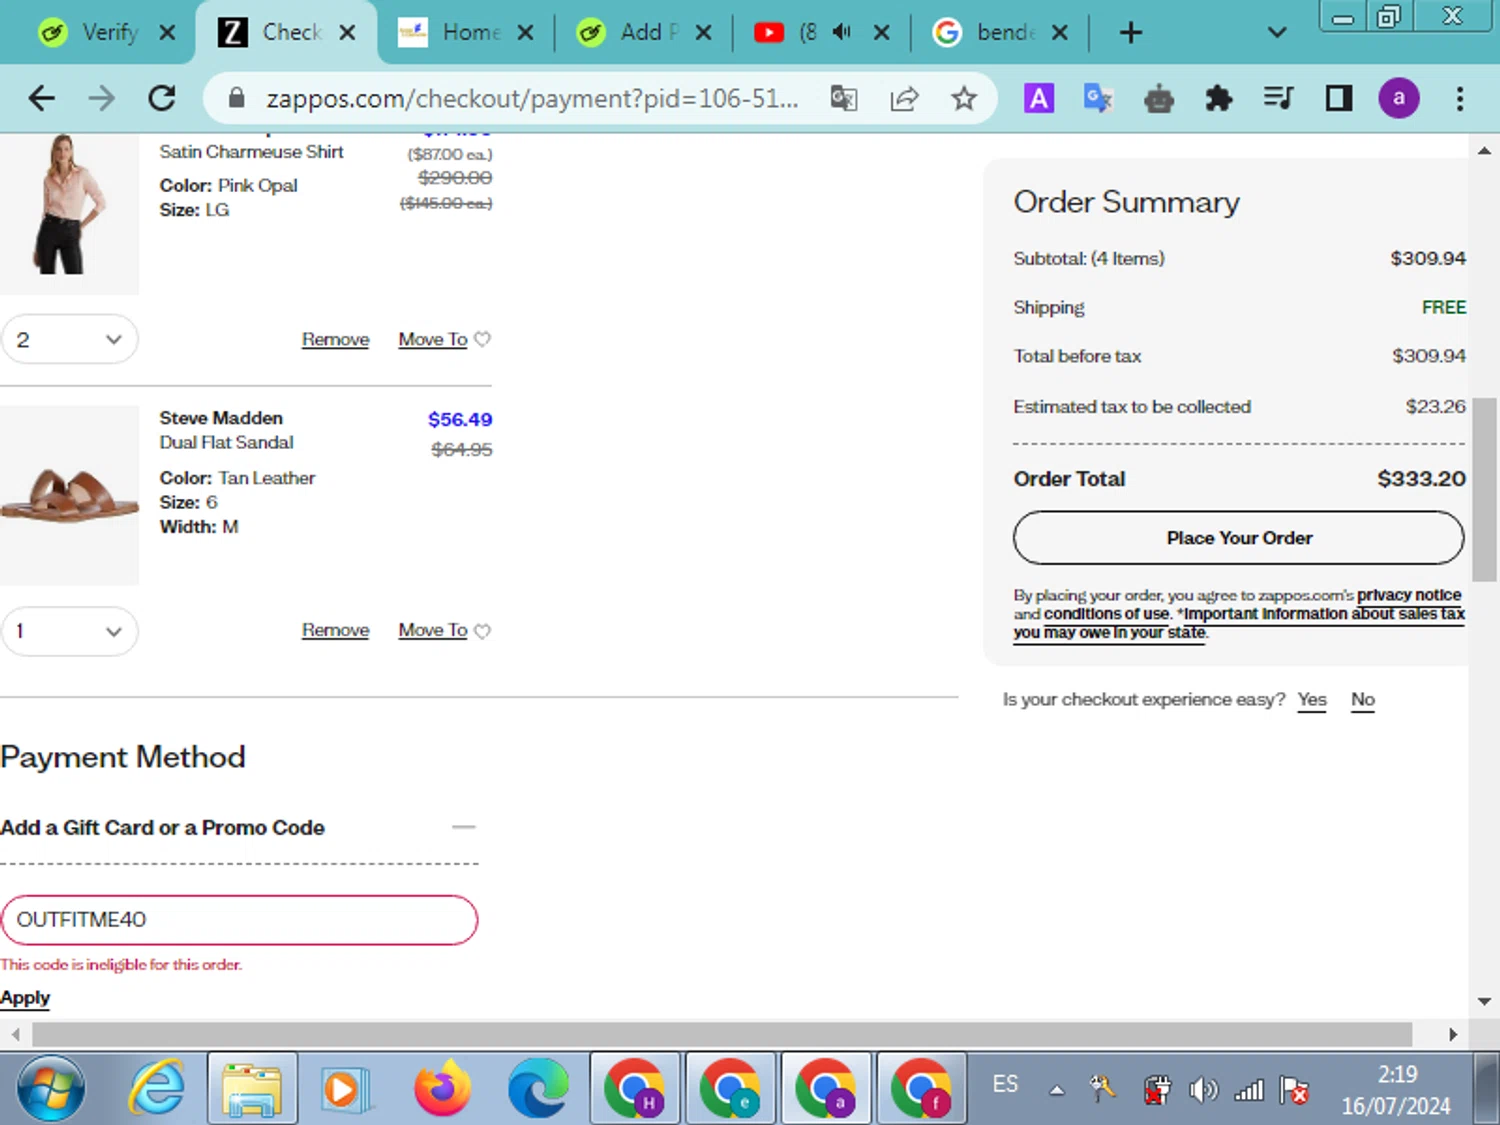The height and width of the screenshot is (1125, 1500).
Task: Click the robot extension icon
Action: 1159,98
